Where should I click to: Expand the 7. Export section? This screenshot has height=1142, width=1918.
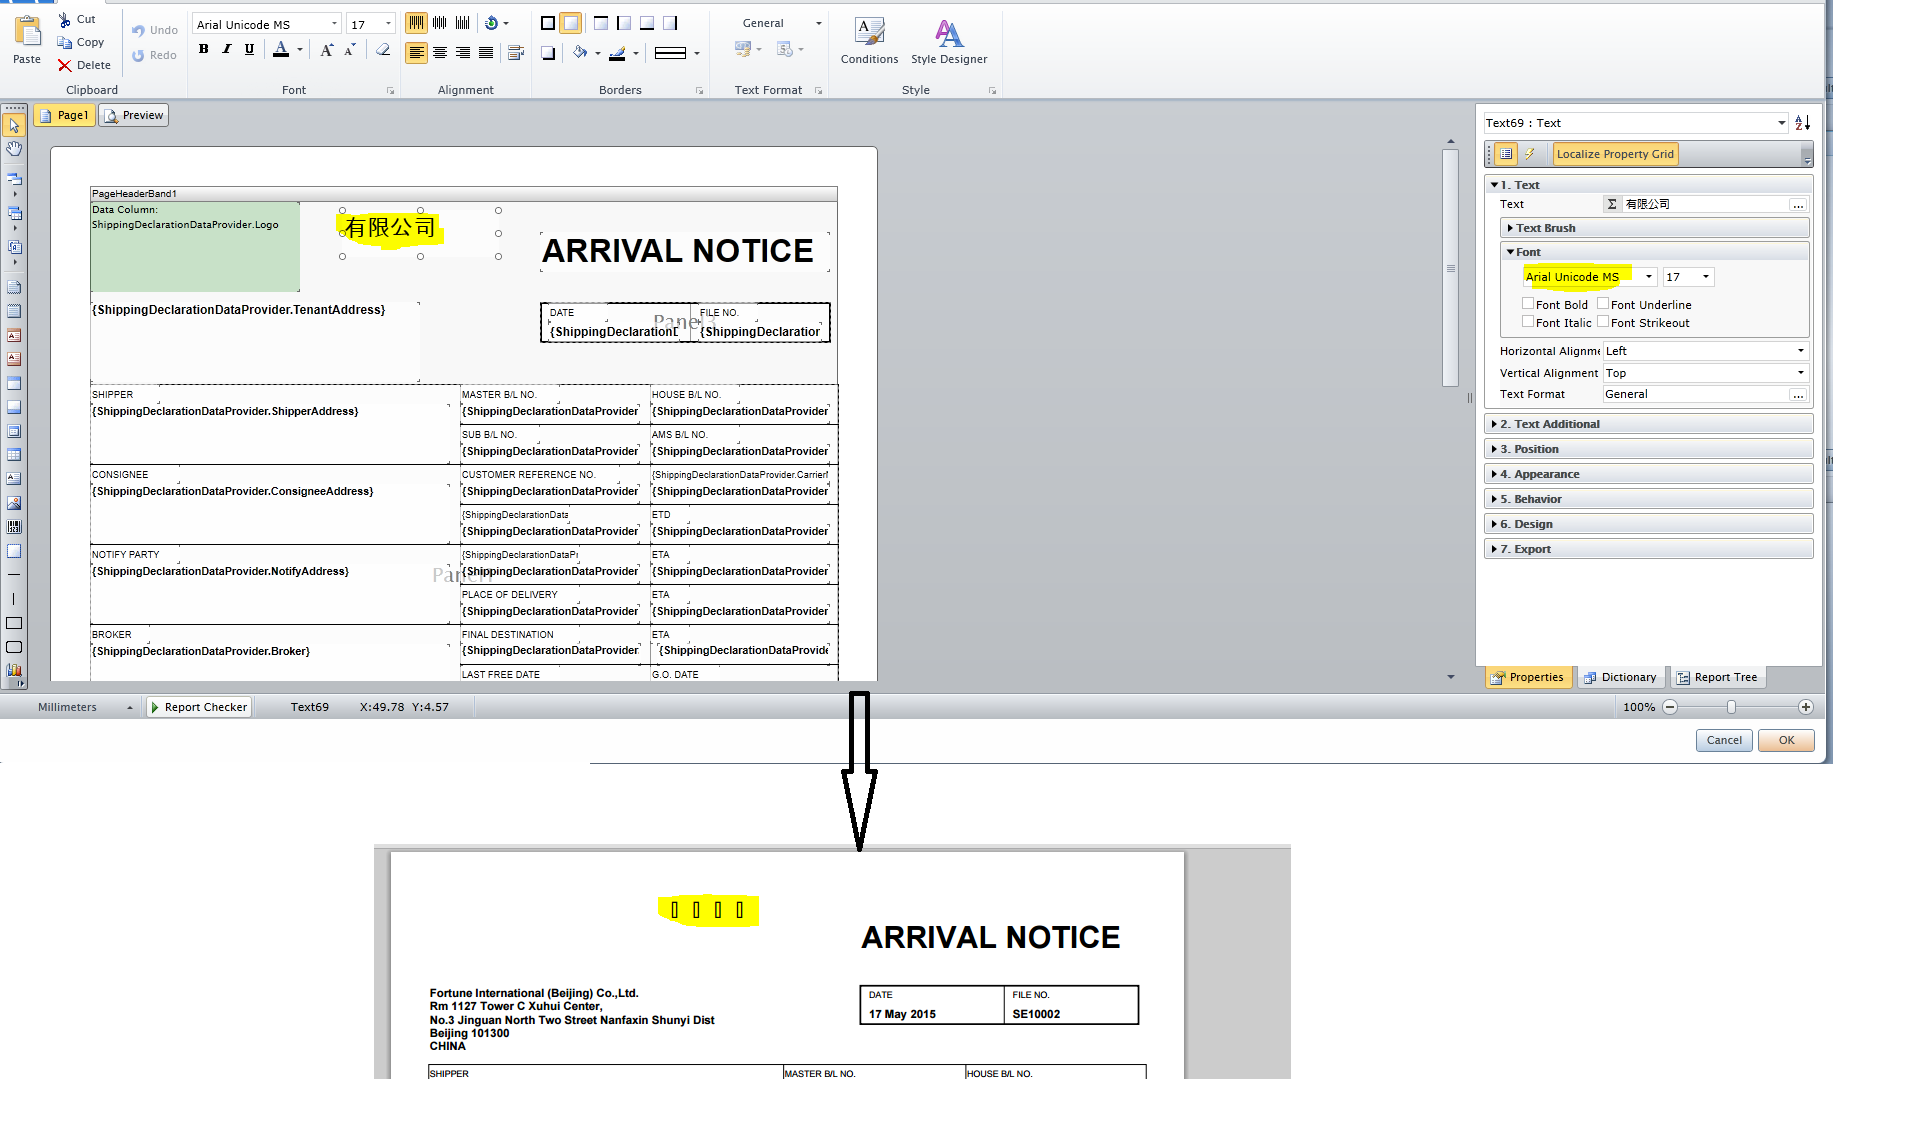coord(1648,549)
